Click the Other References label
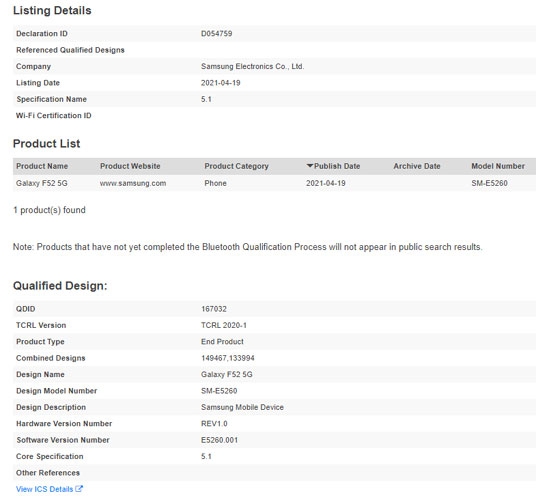The image size is (536, 500). 48,473
